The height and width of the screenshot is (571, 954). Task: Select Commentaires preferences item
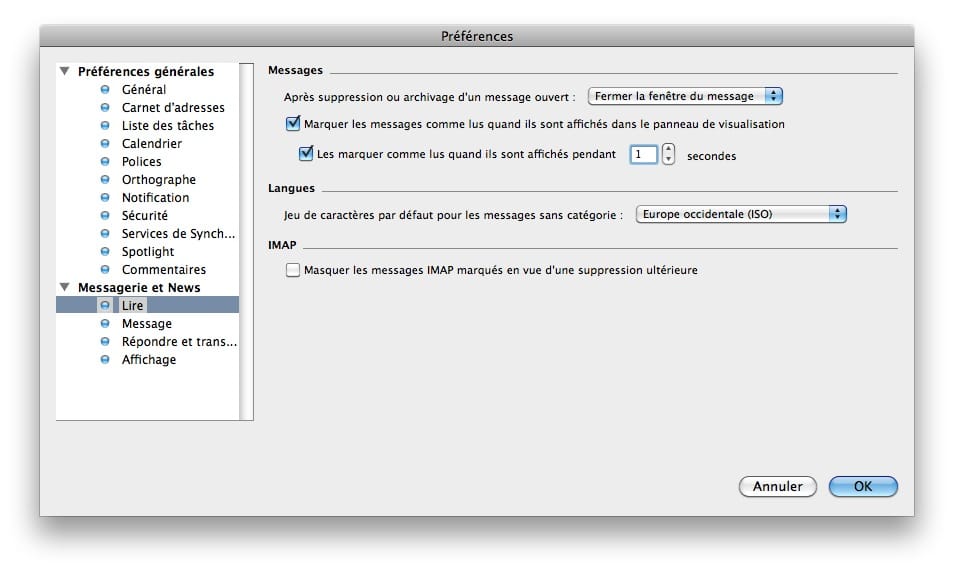pos(164,269)
